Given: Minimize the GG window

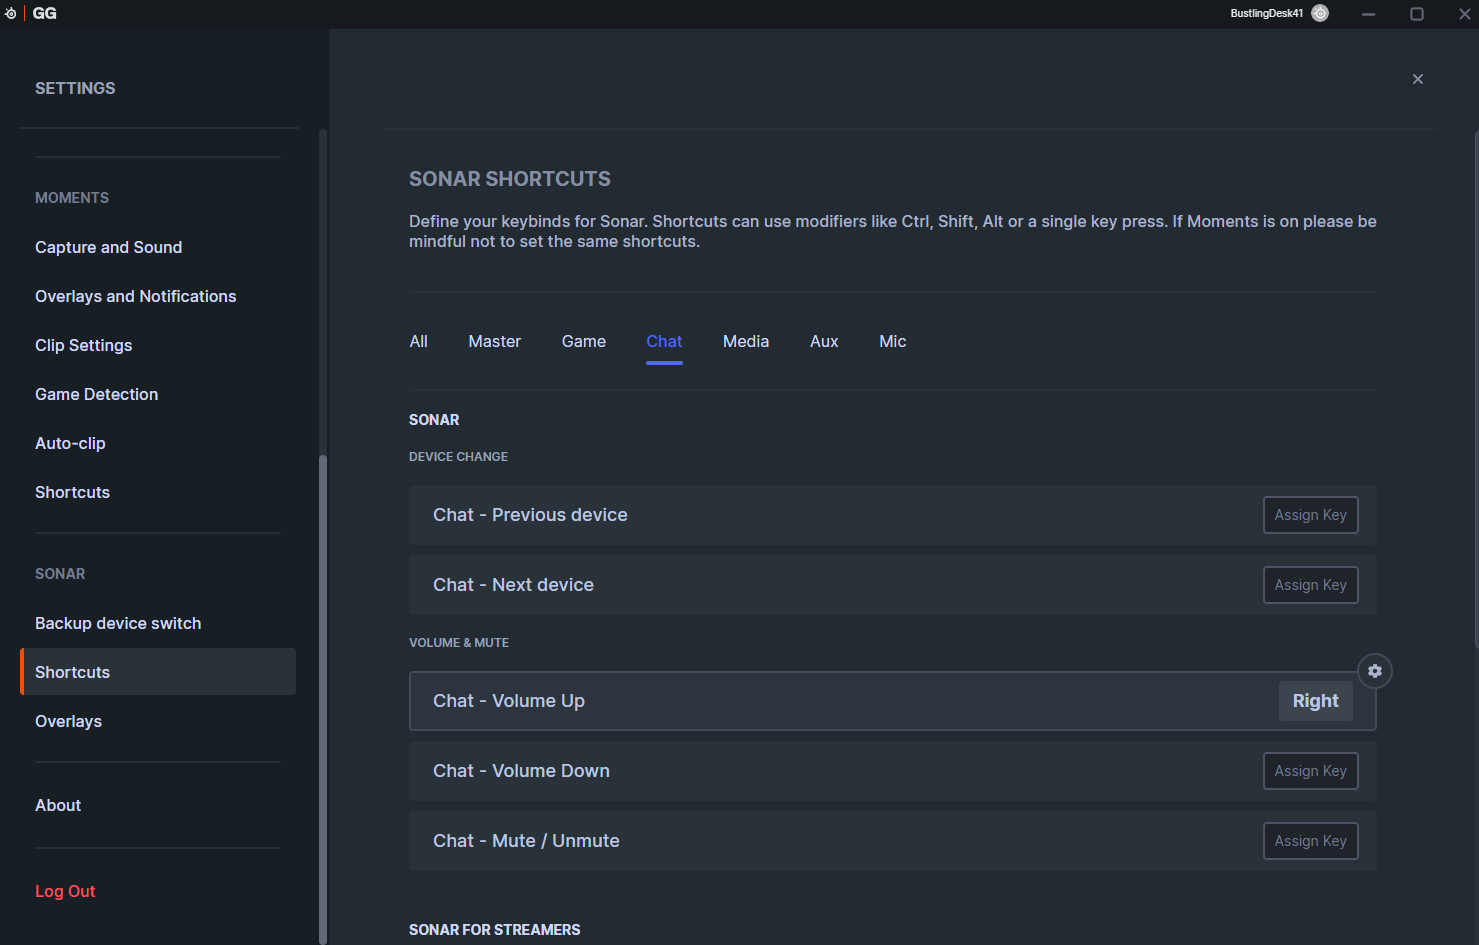Looking at the screenshot, I should (1368, 14).
